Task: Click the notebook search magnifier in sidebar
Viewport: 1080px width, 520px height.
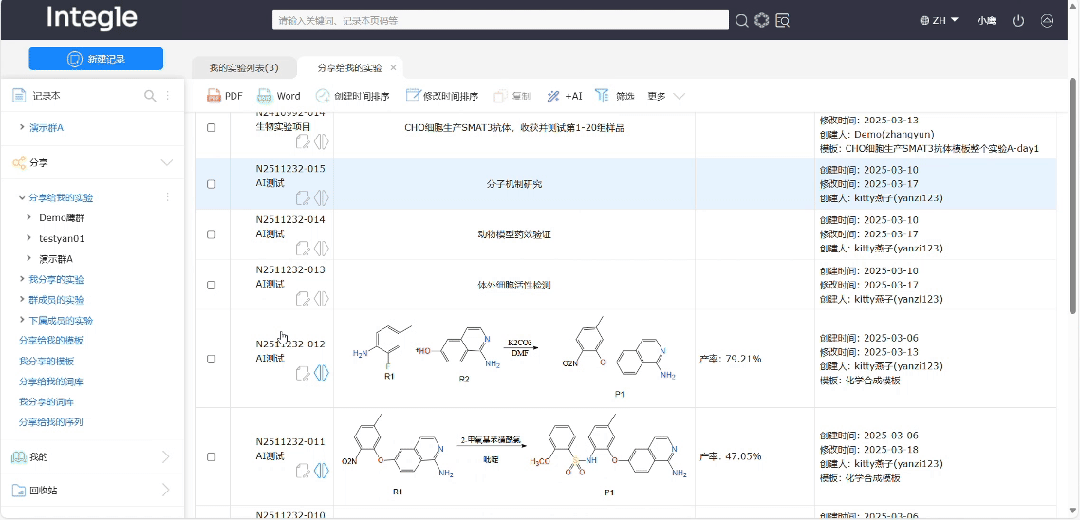Action: [149, 96]
